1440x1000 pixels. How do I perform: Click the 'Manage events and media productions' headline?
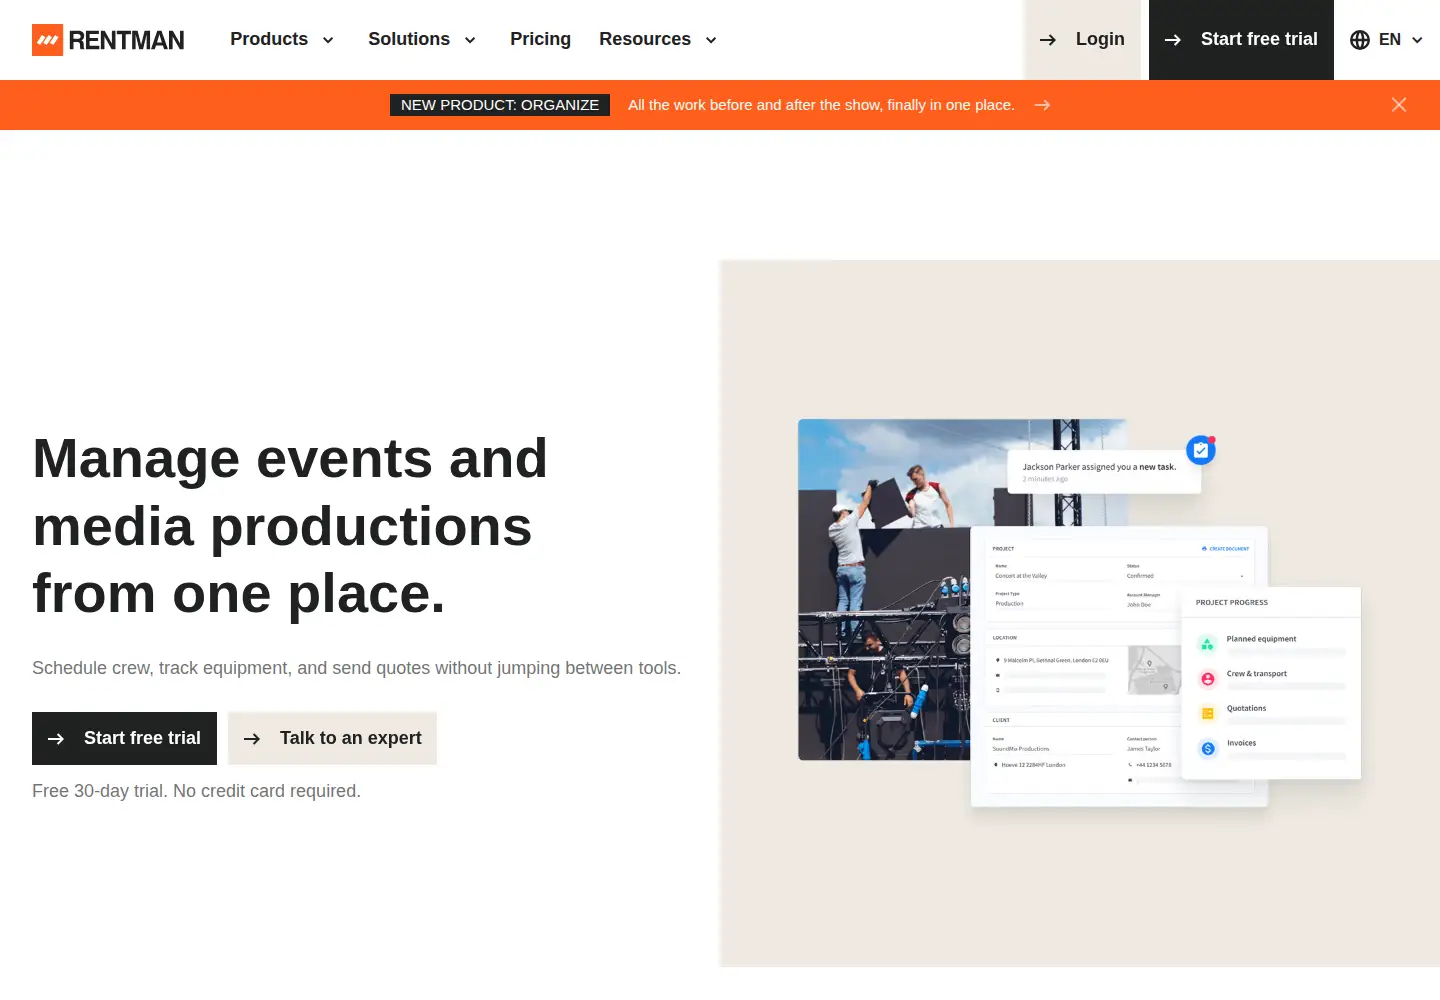pyautogui.click(x=290, y=526)
